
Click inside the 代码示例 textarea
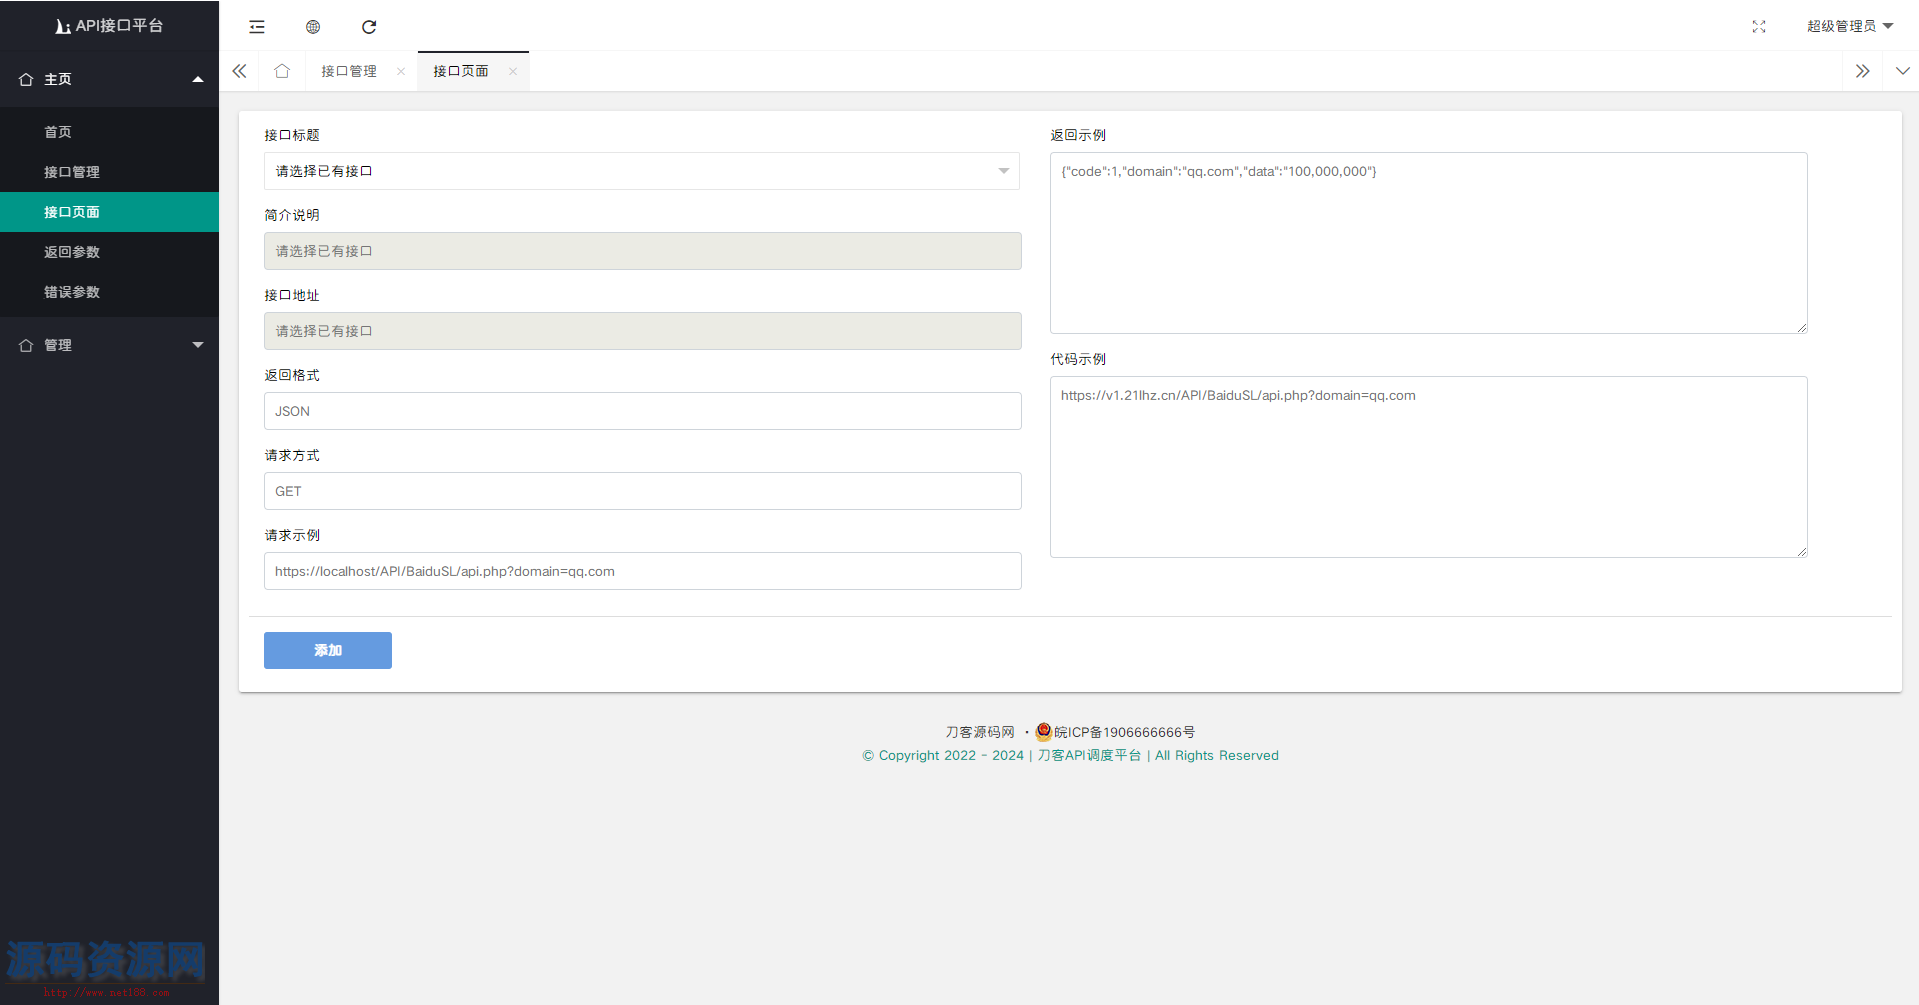point(1428,467)
